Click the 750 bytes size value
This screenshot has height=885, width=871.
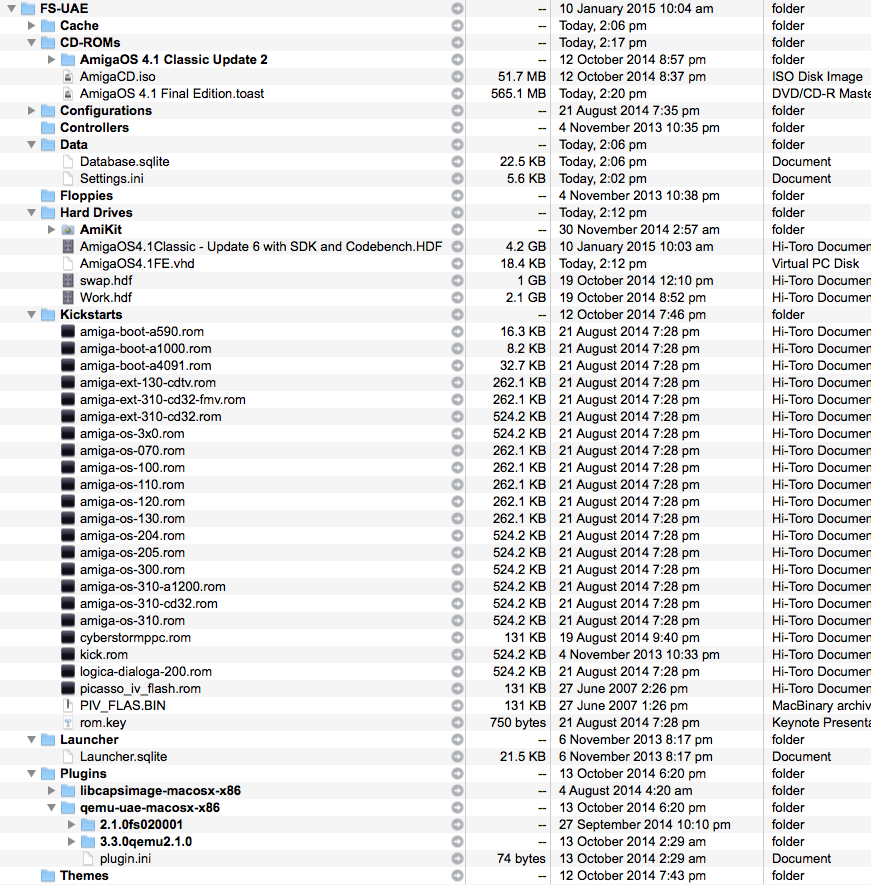(x=518, y=722)
